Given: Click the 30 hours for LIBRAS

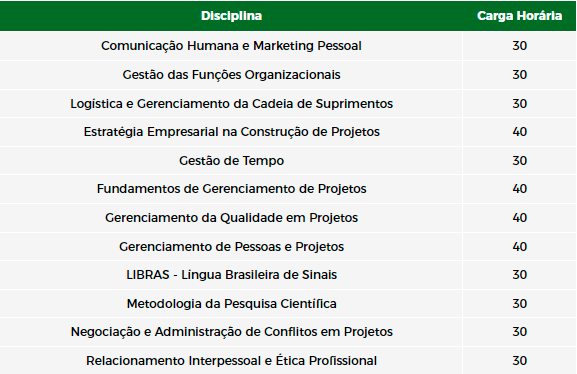Looking at the screenshot, I should click(x=520, y=275).
